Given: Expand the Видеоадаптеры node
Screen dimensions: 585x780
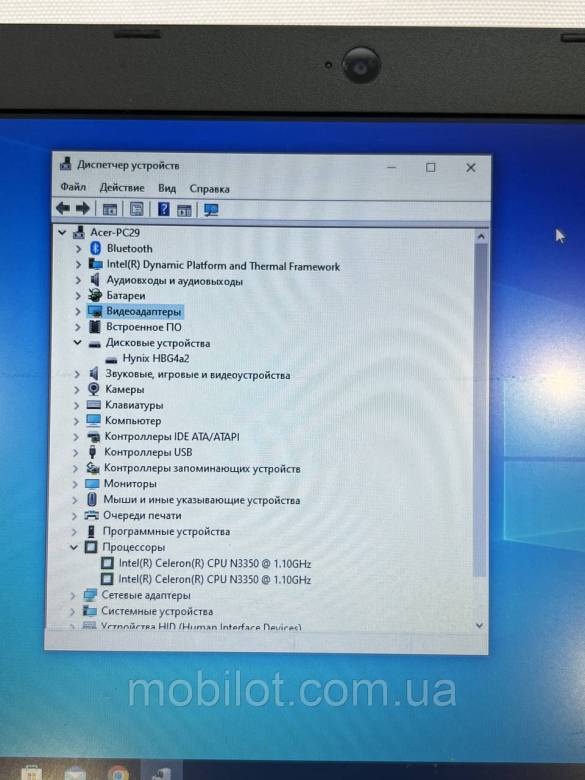Looking at the screenshot, I should coord(78,311).
